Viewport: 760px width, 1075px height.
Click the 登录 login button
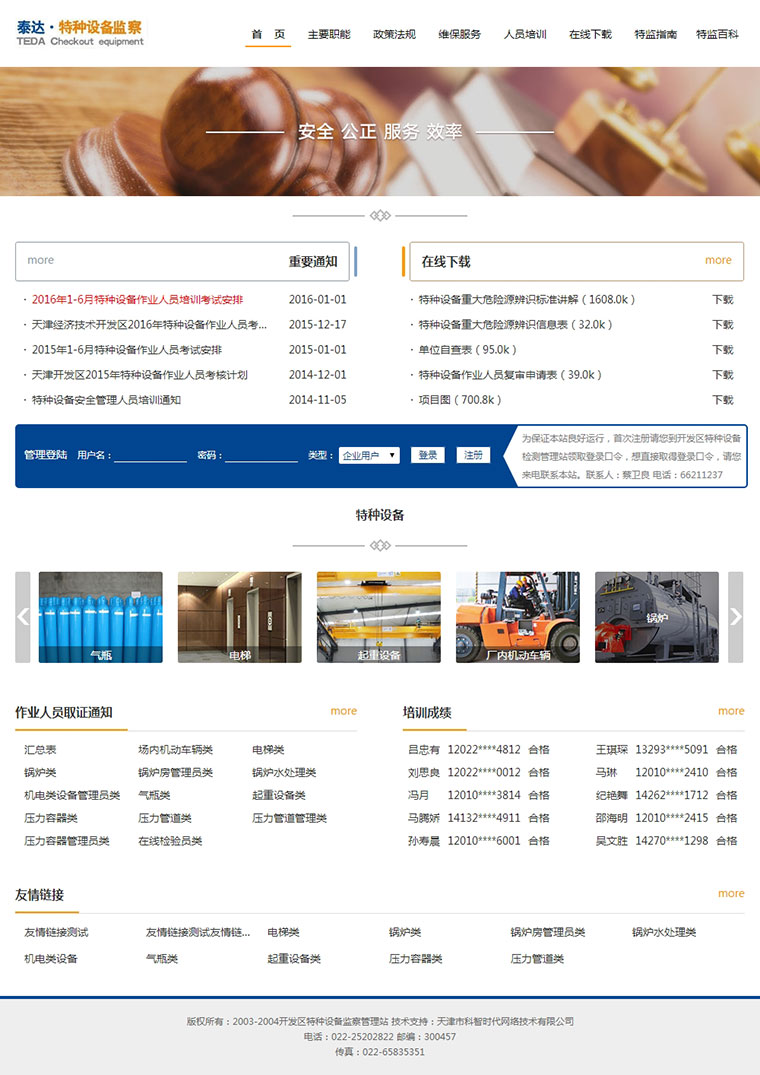tap(428, 455)
